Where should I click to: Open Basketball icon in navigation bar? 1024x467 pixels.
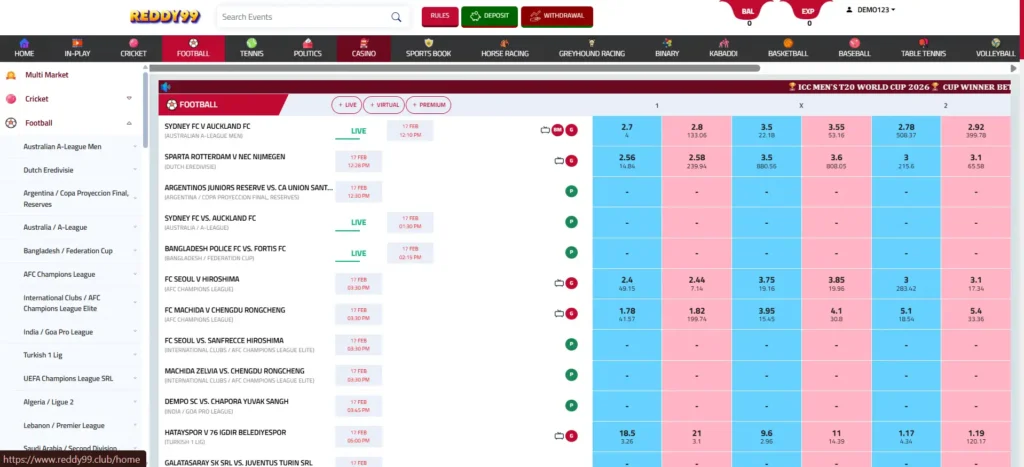click(x=788, y=43)
